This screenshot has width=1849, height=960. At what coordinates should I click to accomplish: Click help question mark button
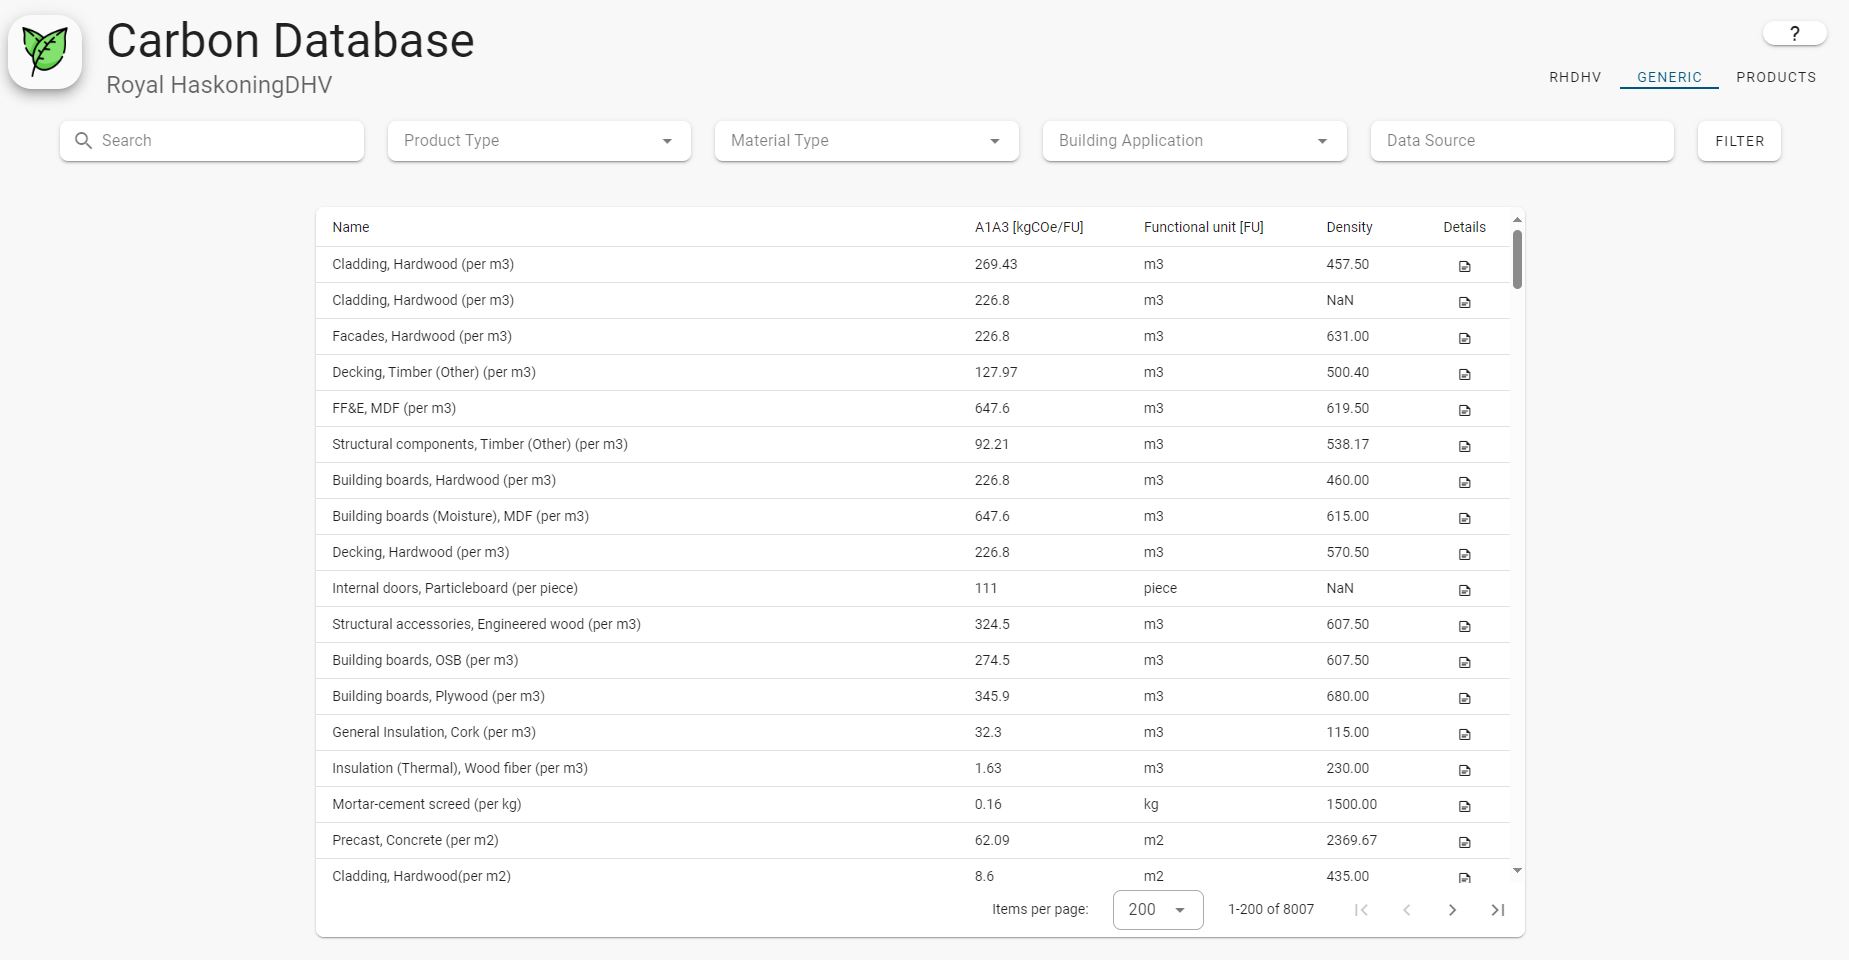(x=1794, y=34)
